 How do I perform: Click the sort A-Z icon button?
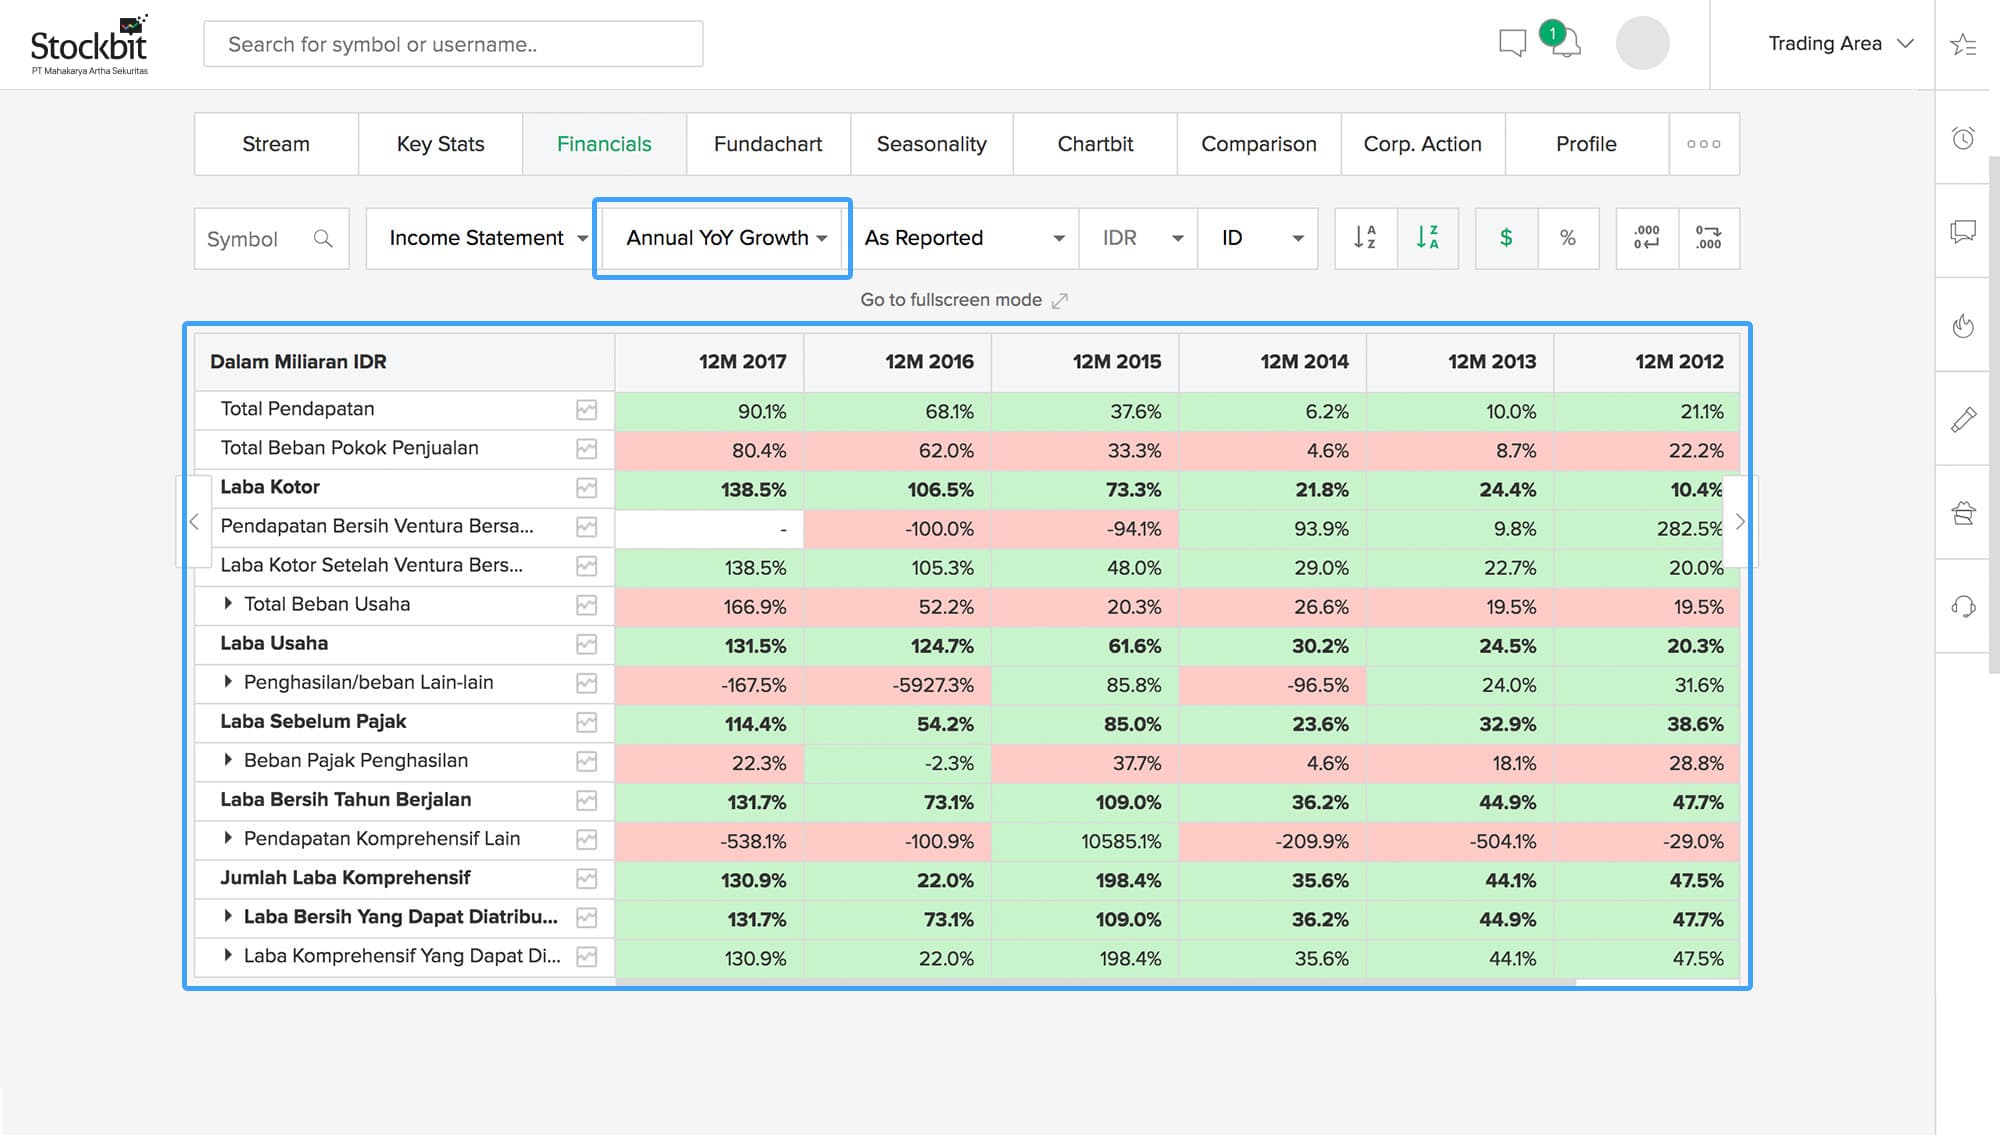tap(1364, 236)
